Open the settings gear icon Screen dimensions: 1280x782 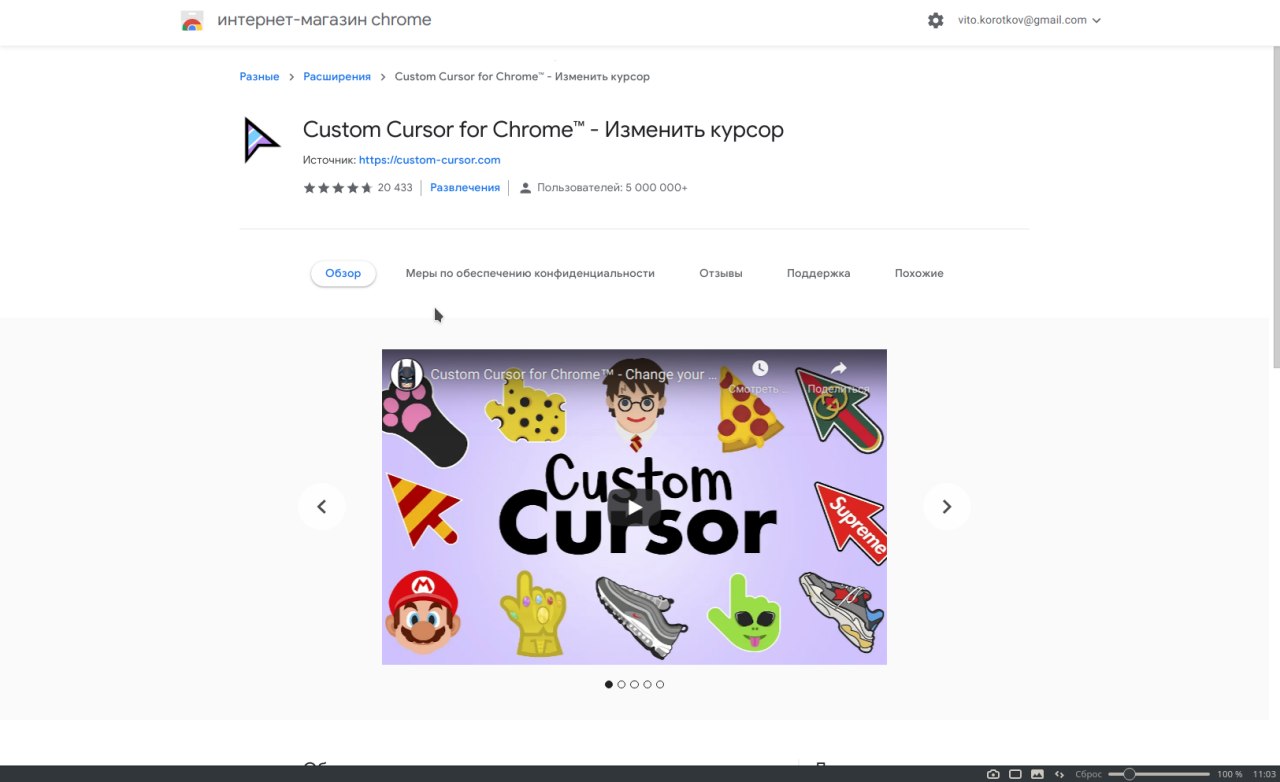(x=935, y=20)
